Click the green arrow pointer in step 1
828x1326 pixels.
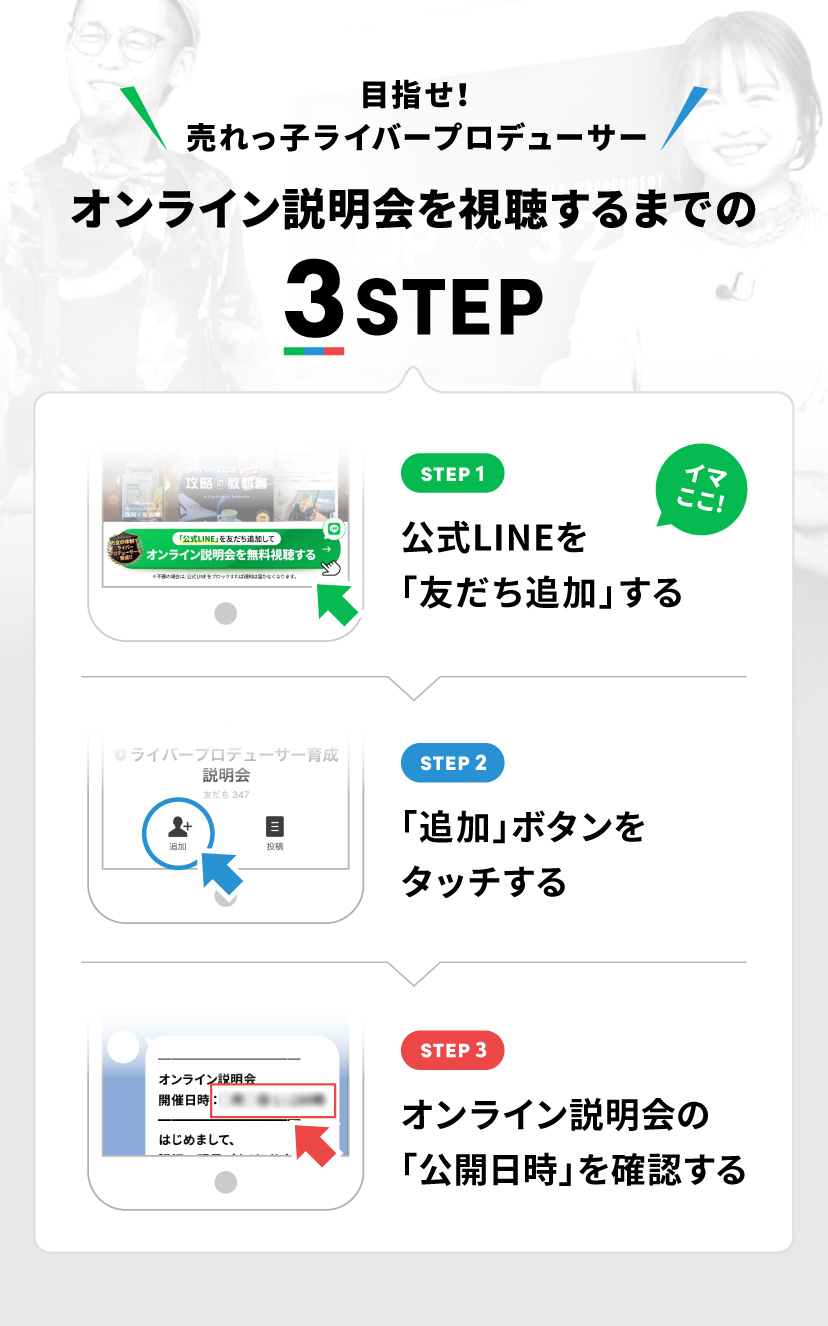337,603
